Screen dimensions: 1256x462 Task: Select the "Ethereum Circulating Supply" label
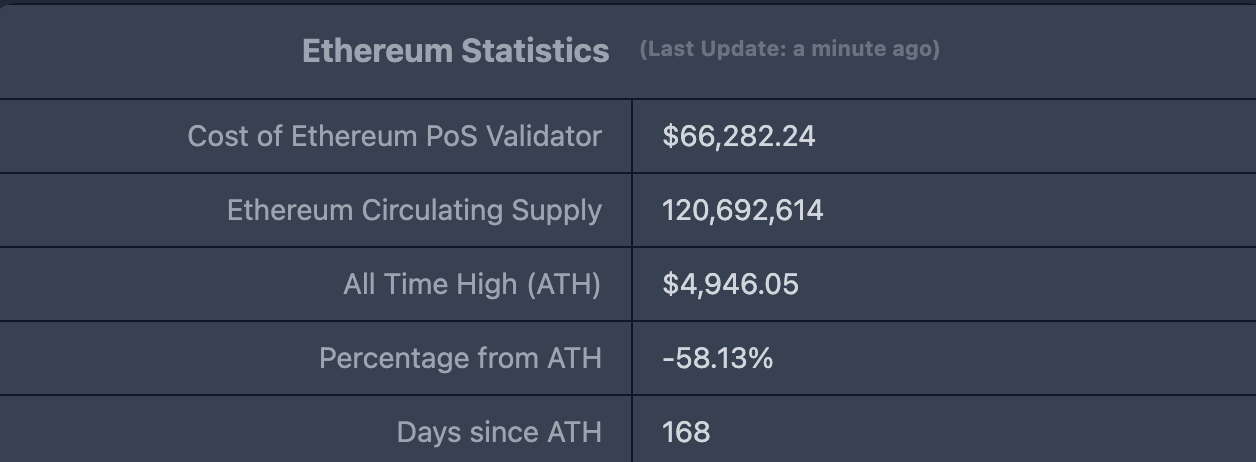(x=414, y=210)
